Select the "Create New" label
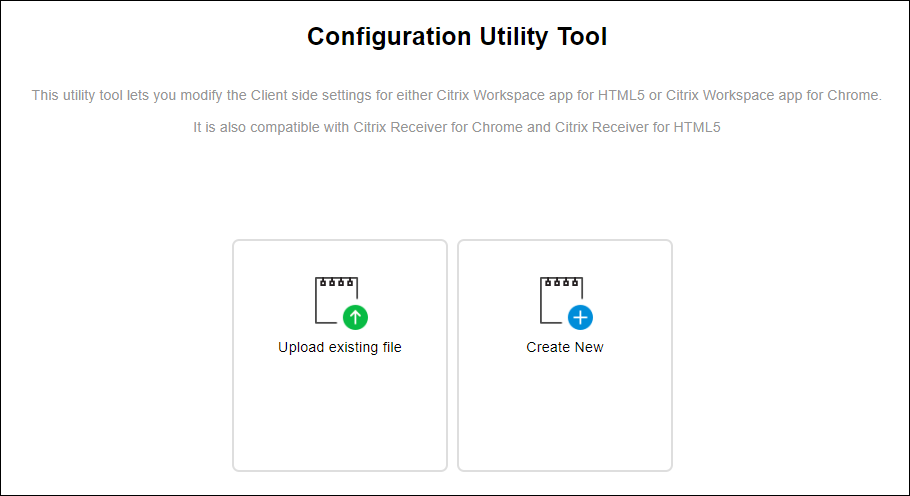 click(565, 348)
